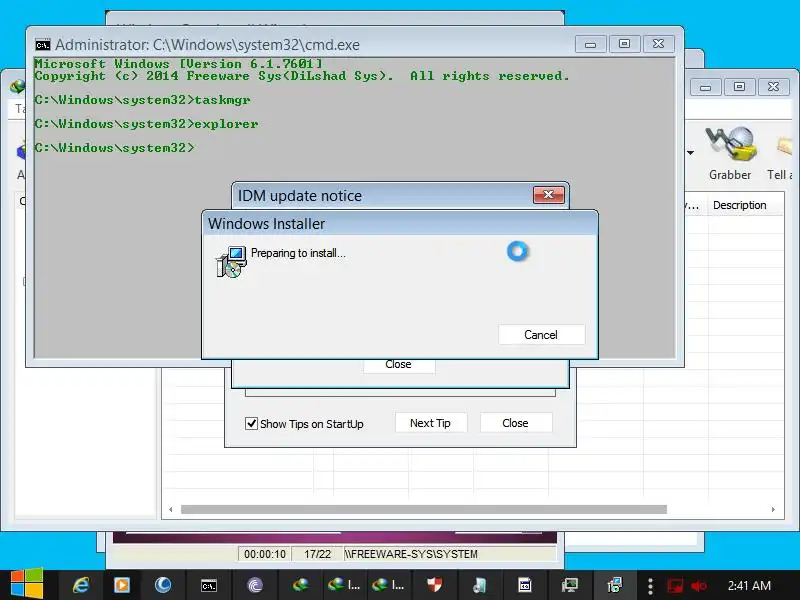Show the Next Tip
Viewport: 800px width, 600px height.
click(431, 423)
